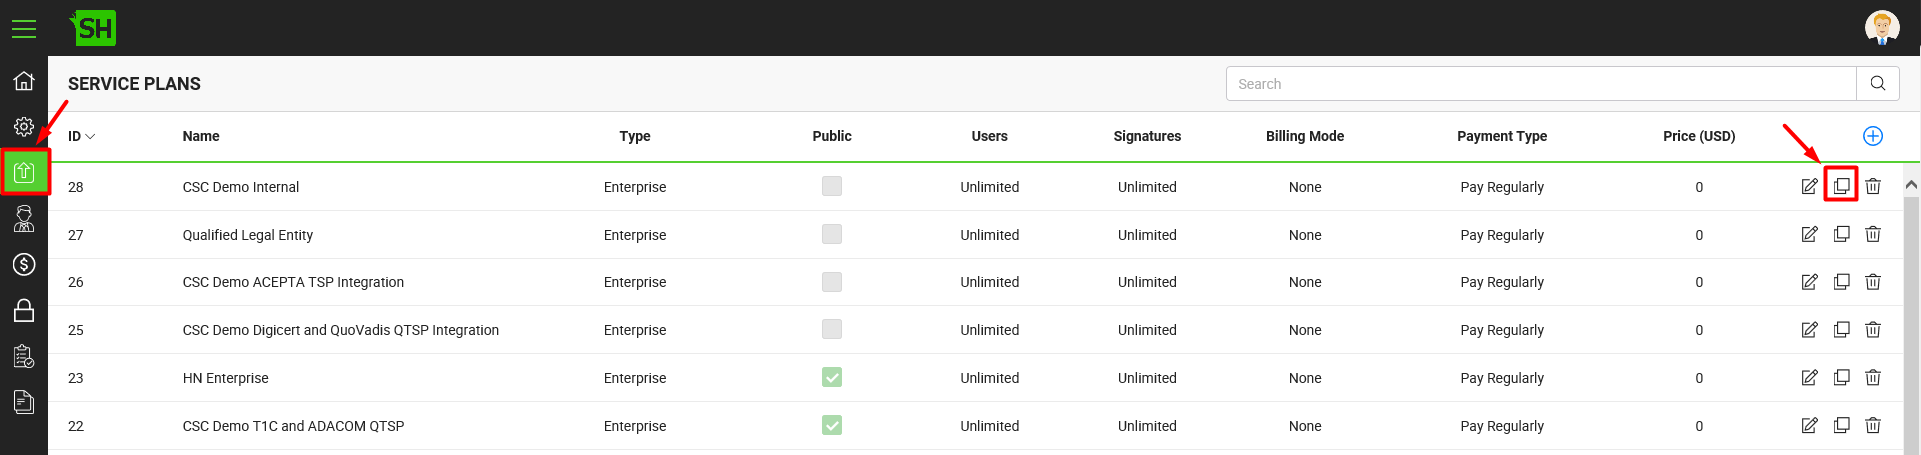Select the HN Enterprise name
The width and height of the screenshot is (1921, 455).
point(226,378)
